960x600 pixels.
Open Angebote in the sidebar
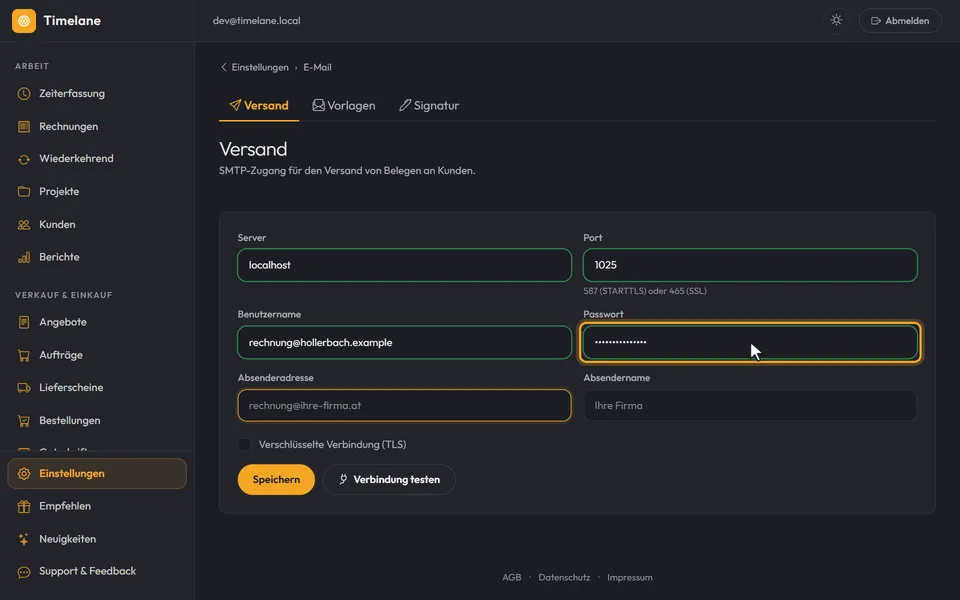click(97, 322)
